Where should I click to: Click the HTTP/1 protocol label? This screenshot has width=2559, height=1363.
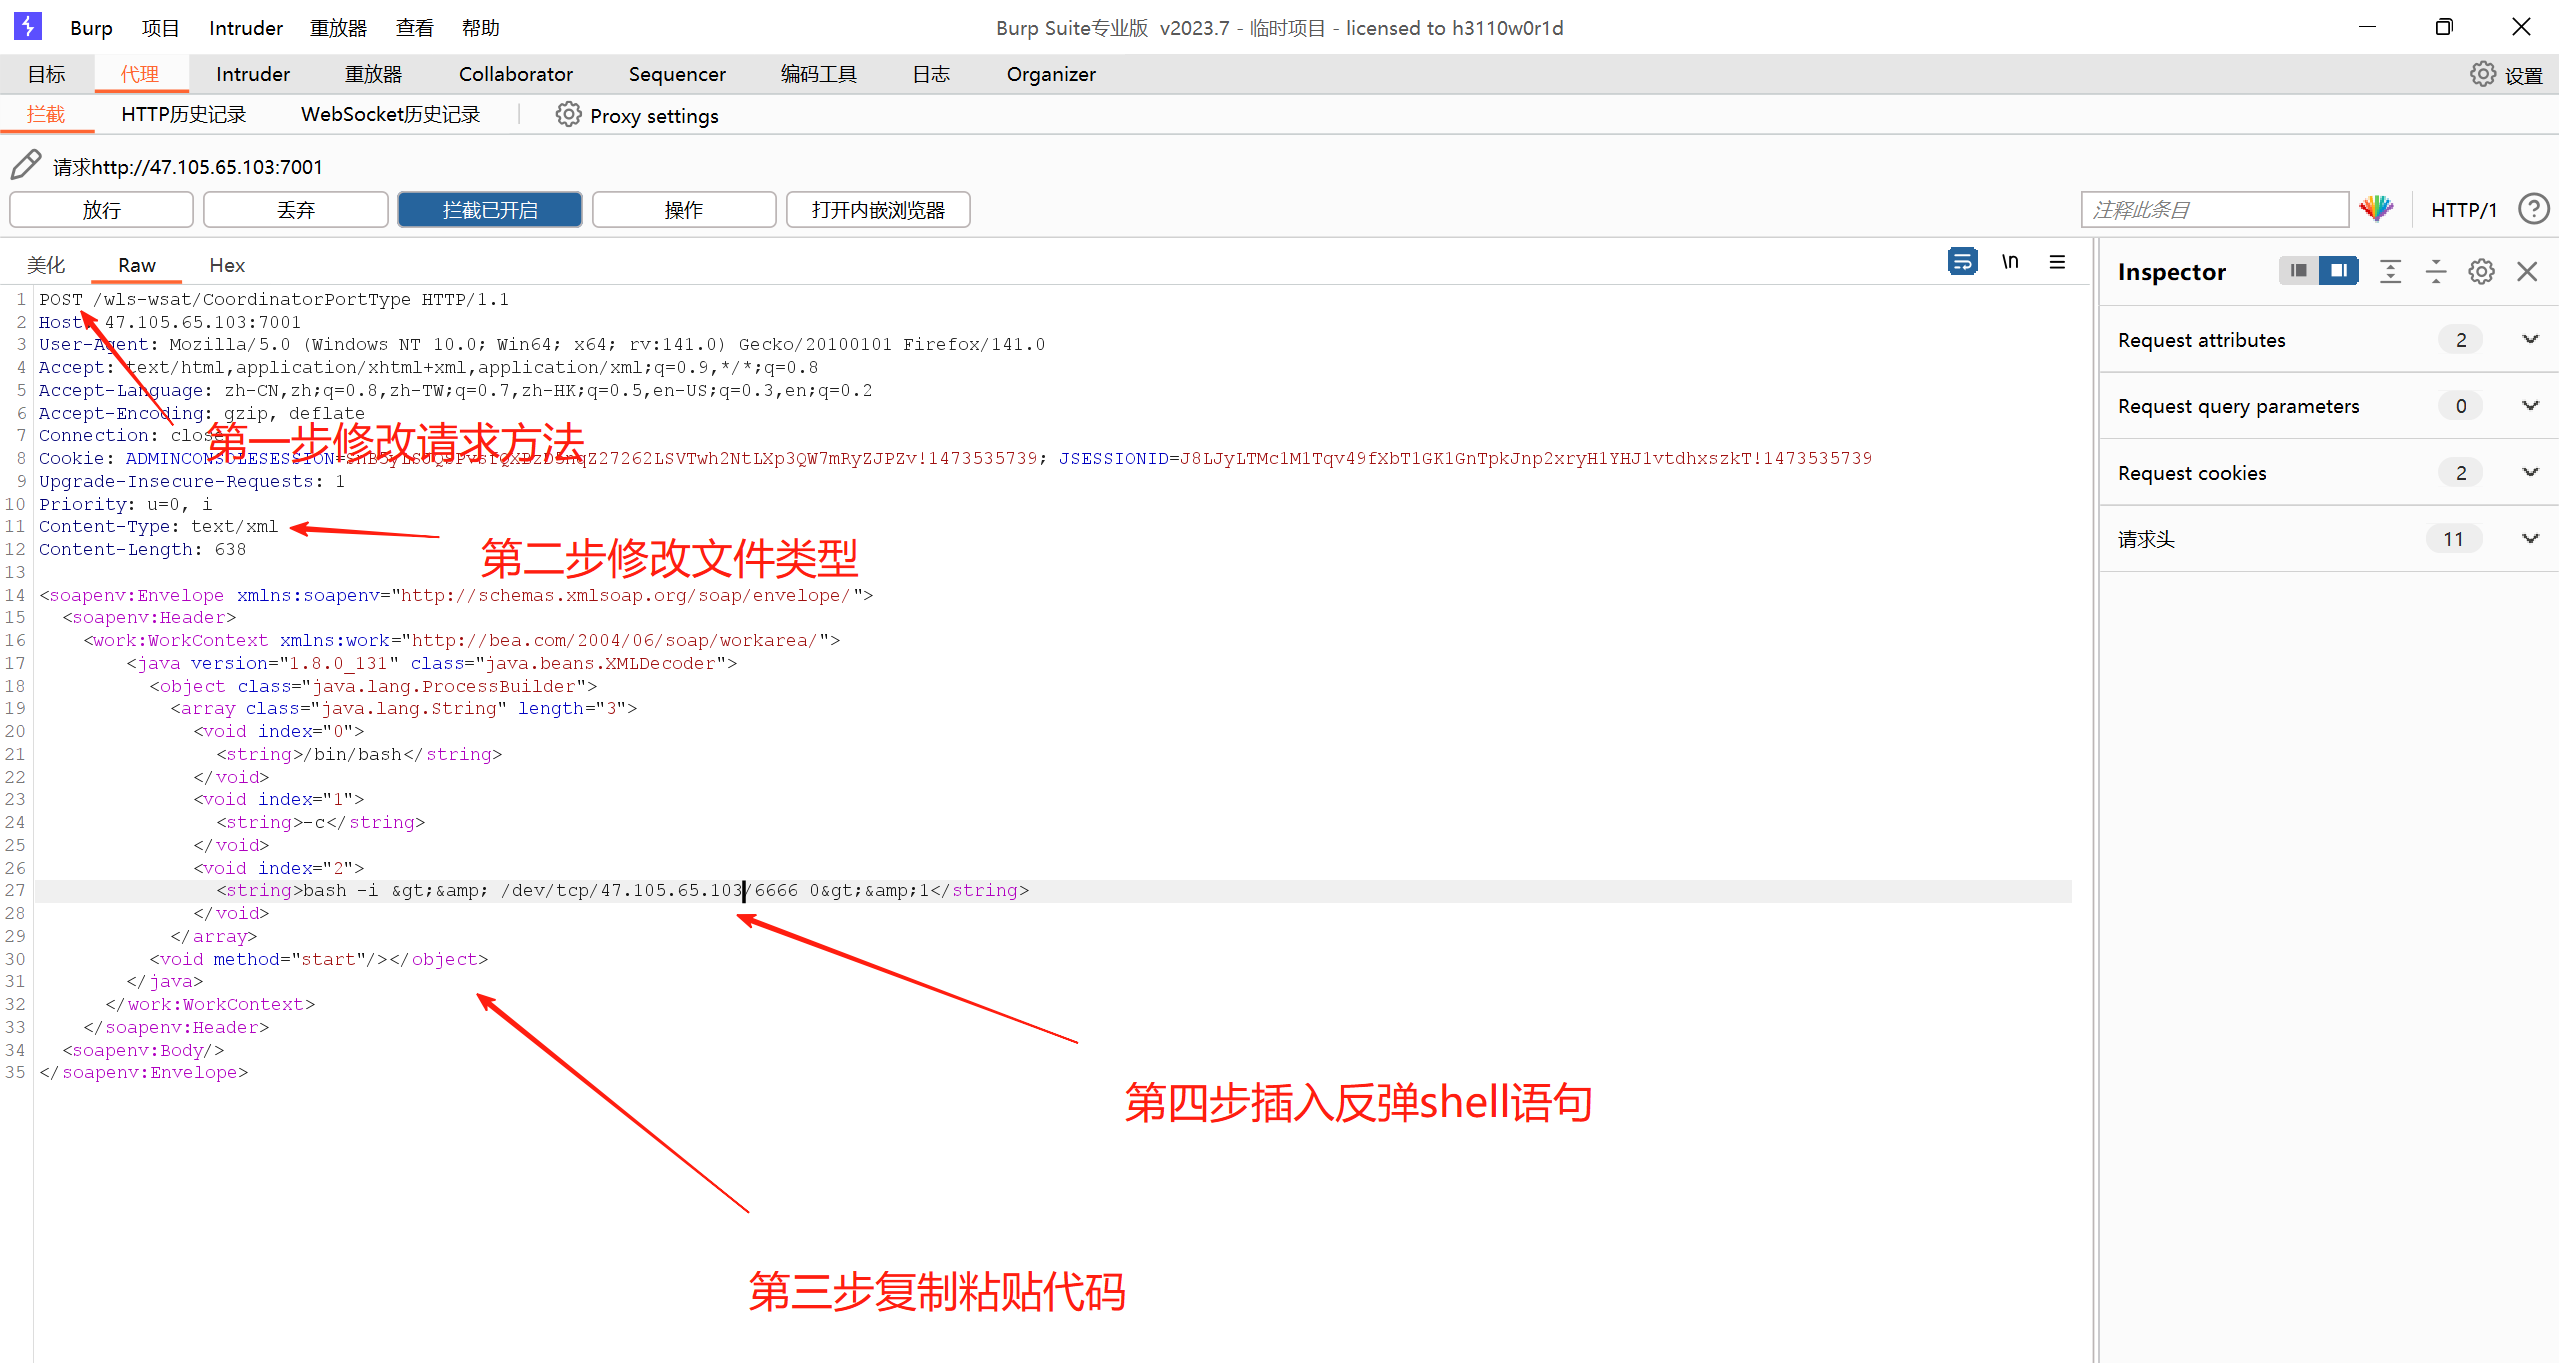pos(2463,210)
